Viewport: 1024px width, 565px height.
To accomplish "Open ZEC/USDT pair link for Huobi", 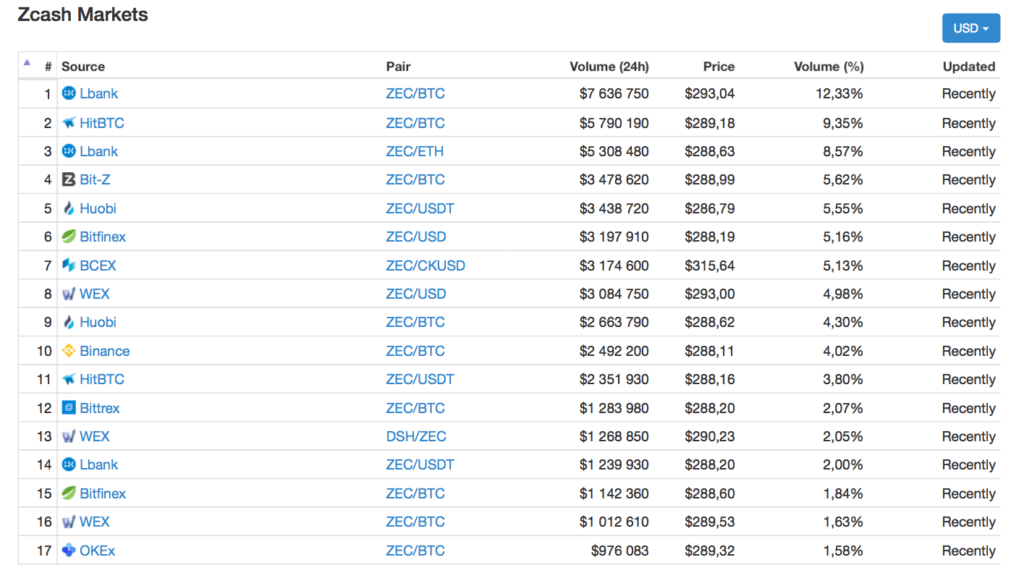I will [x=420, y=208].
